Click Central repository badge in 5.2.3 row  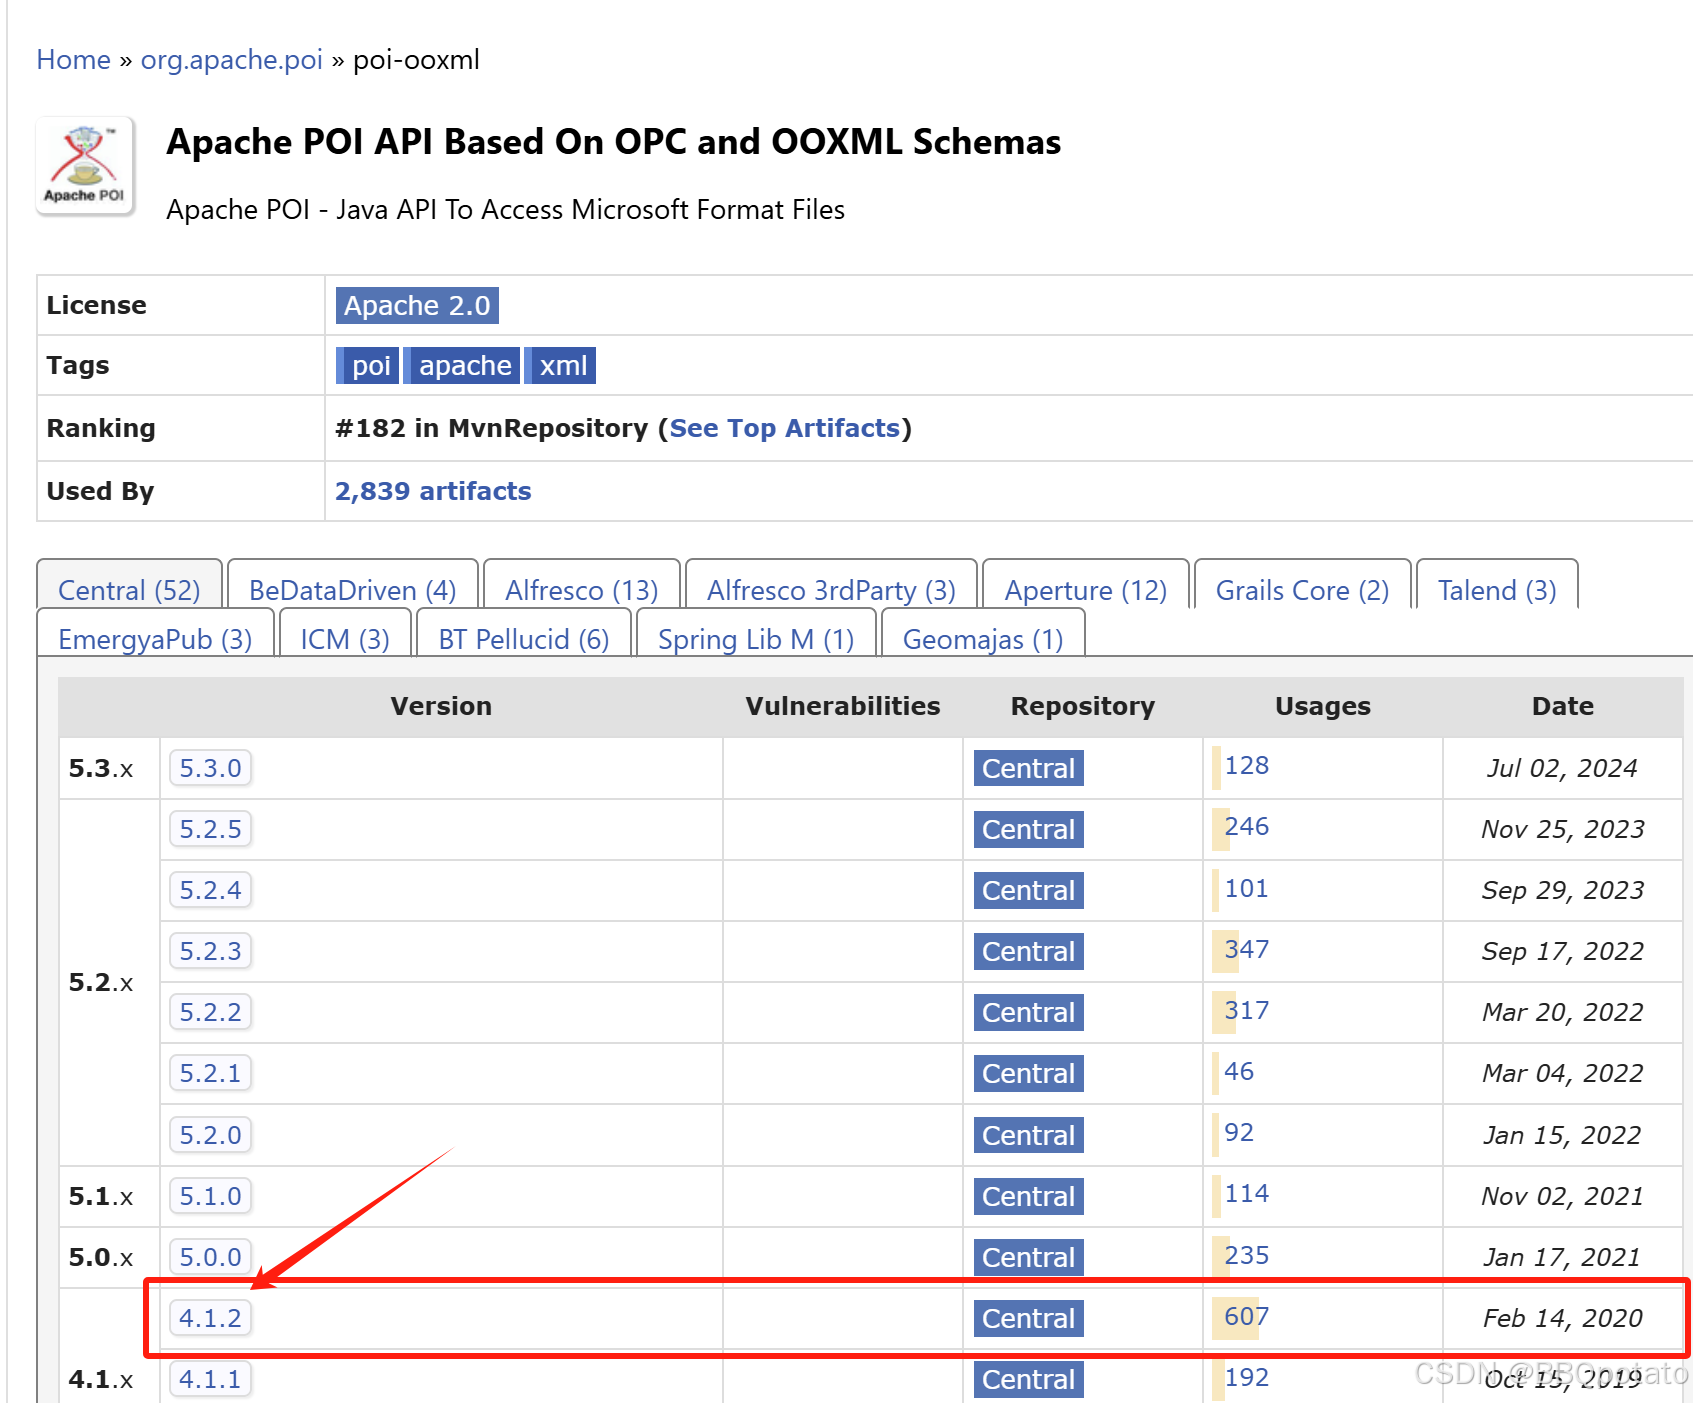[1028, 951]
